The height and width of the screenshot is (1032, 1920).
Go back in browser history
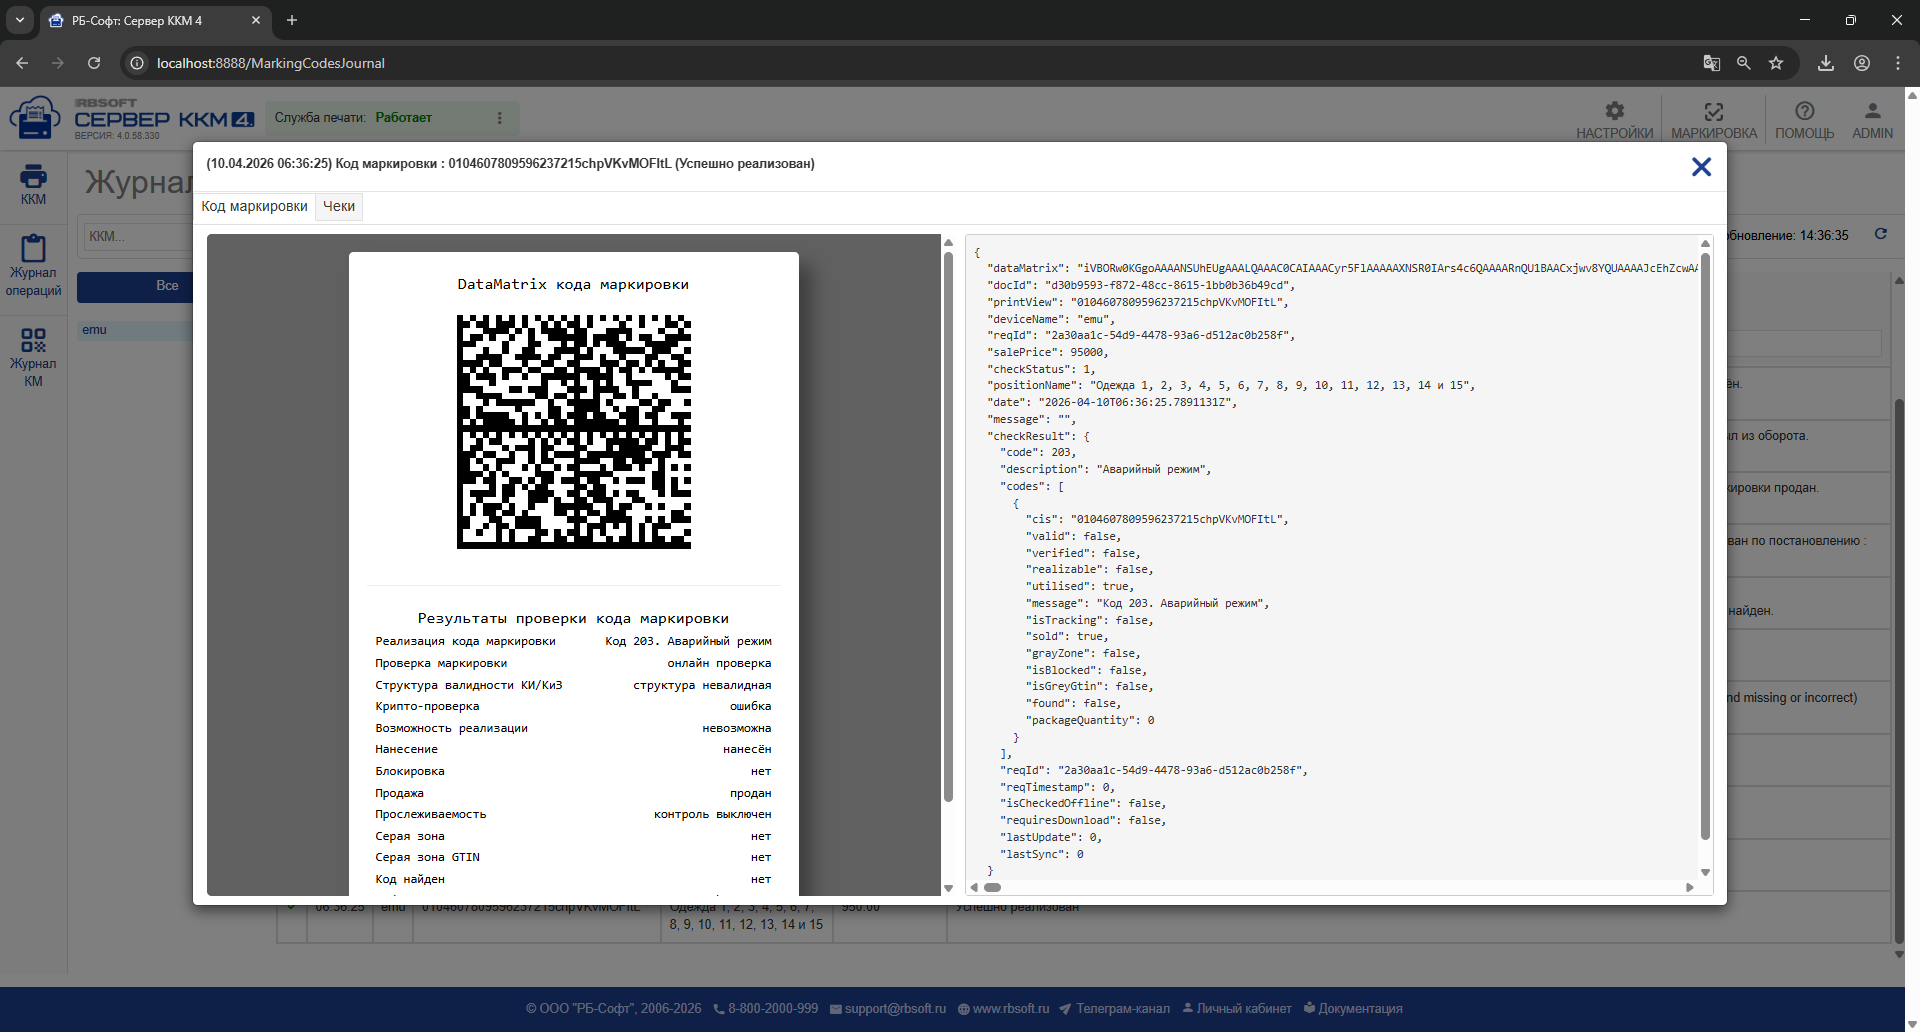(22, 63)
